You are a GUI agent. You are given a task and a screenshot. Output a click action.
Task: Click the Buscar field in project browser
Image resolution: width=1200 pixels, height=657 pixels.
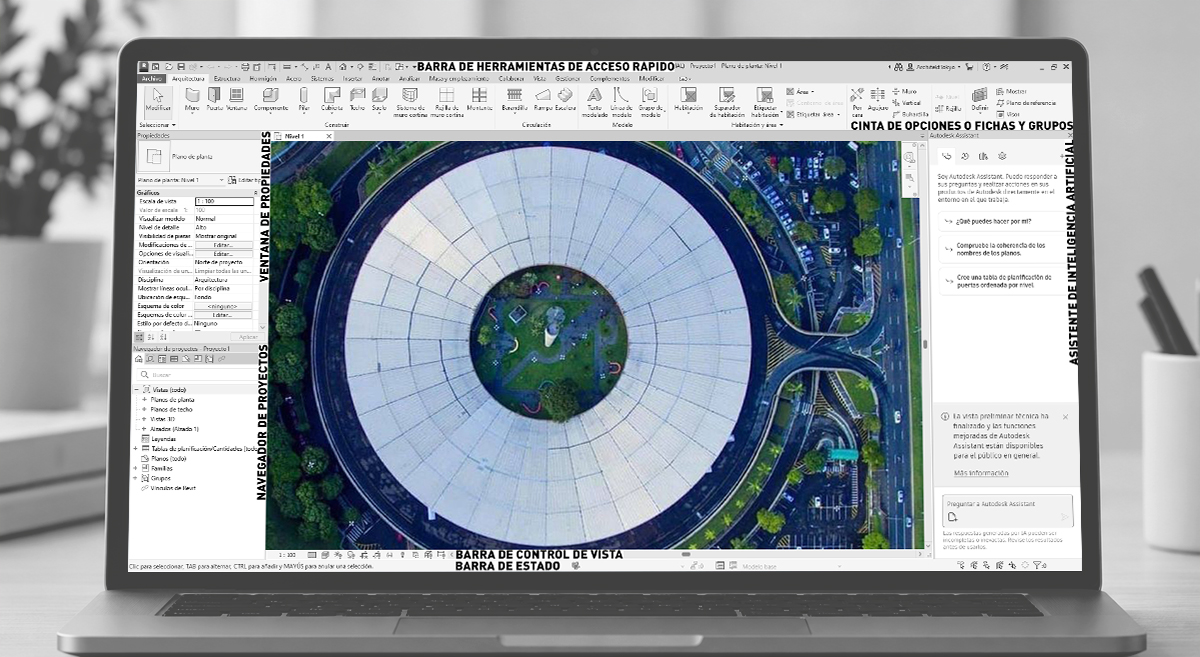tap(196, 374)
